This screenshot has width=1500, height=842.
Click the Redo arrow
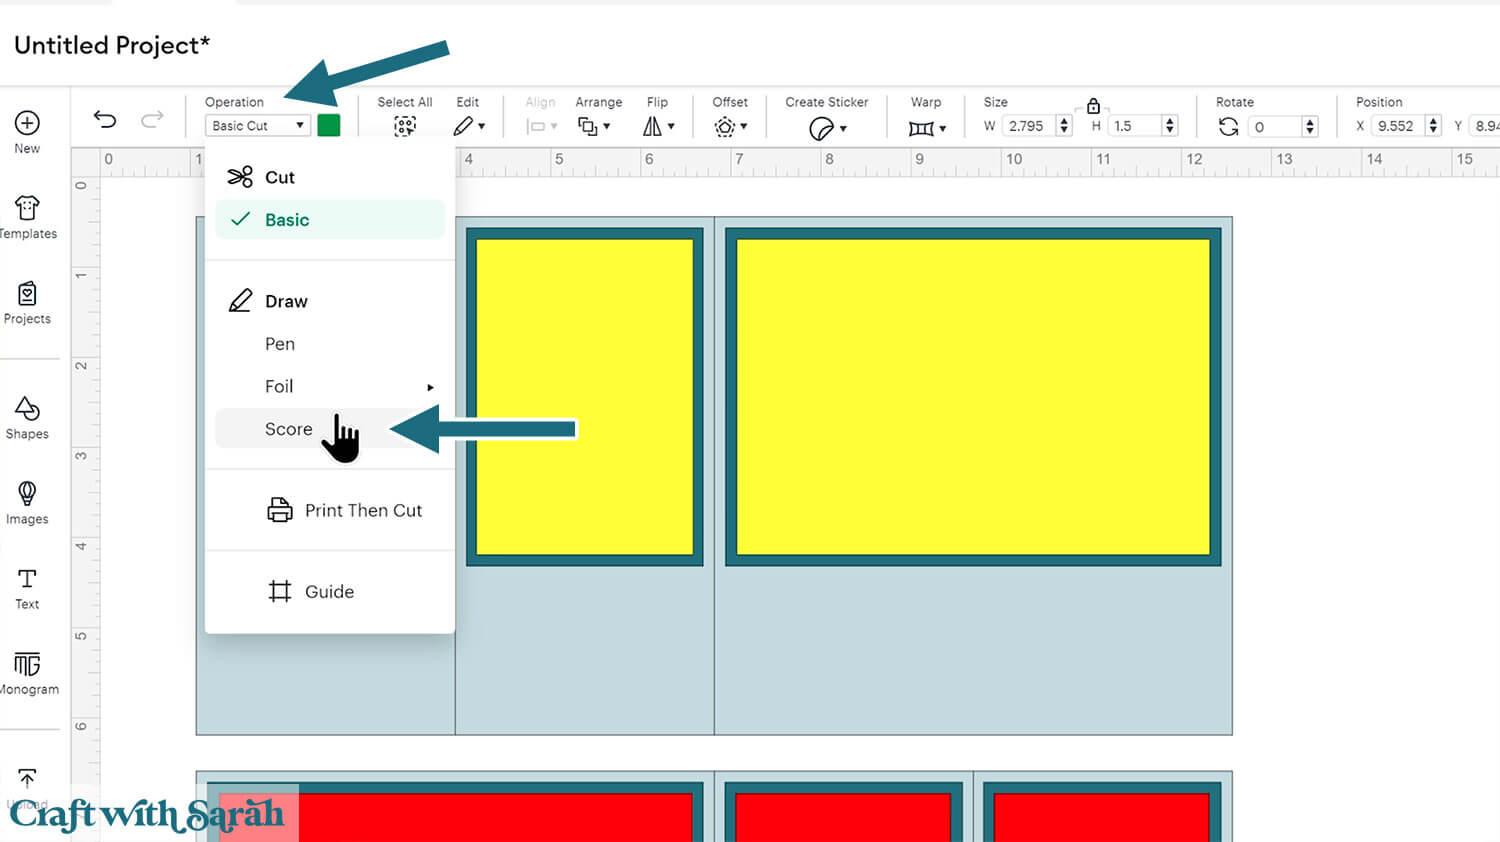point(152,120)
